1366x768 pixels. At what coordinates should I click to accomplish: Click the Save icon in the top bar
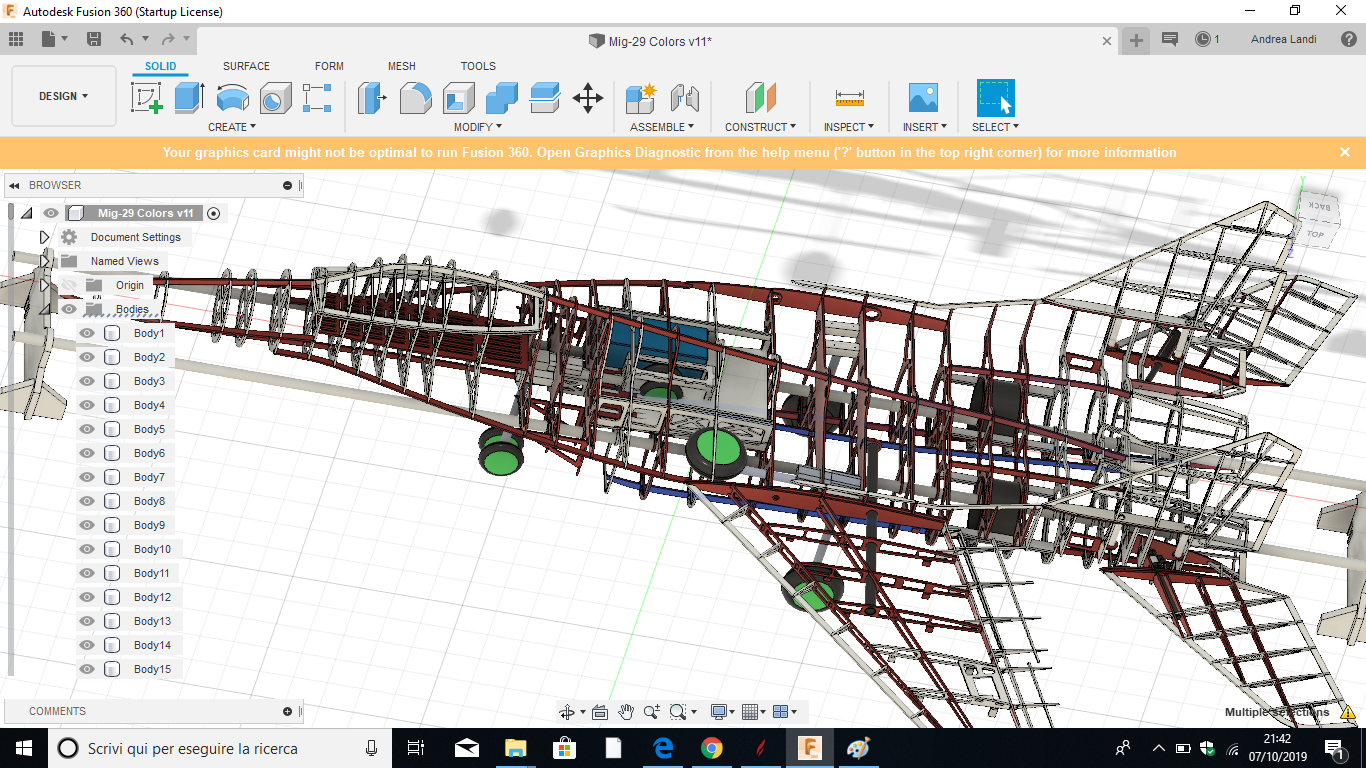pyautogui.click(x=94, y=39)
